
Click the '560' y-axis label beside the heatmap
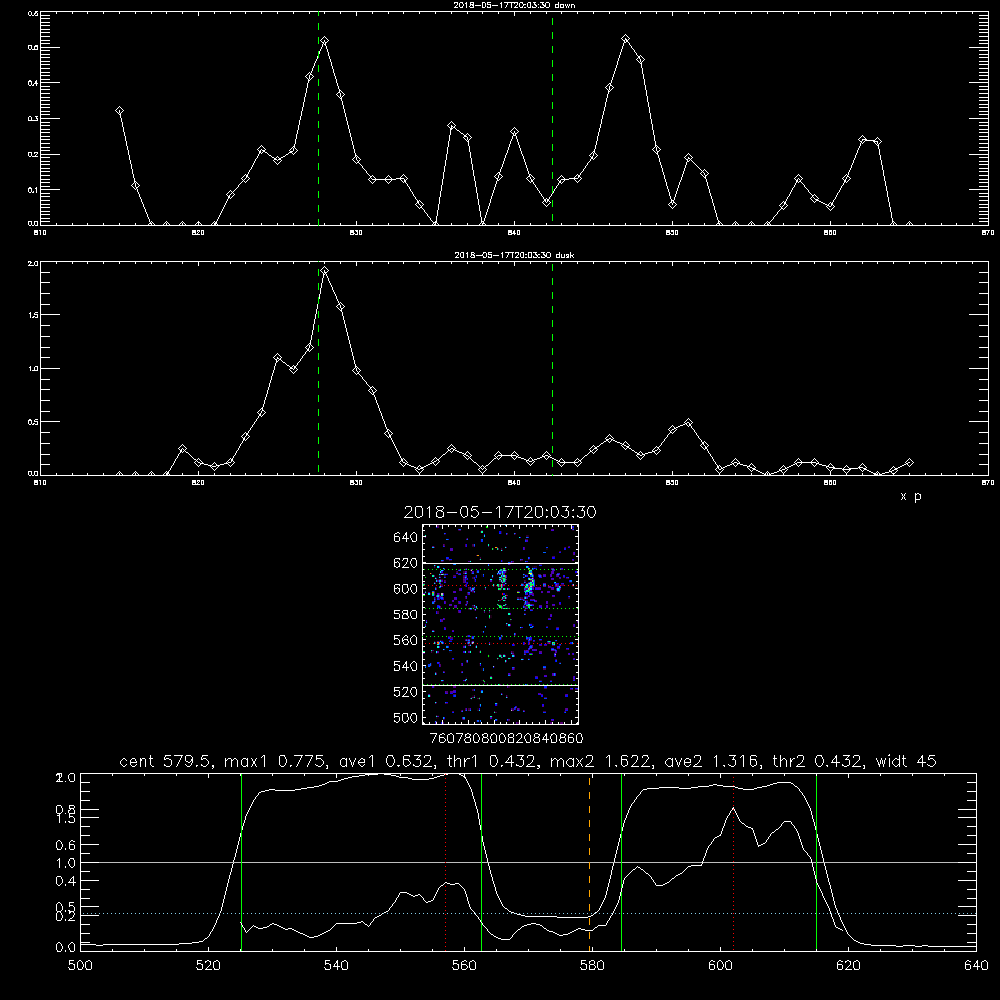click(x=406, y=640)
